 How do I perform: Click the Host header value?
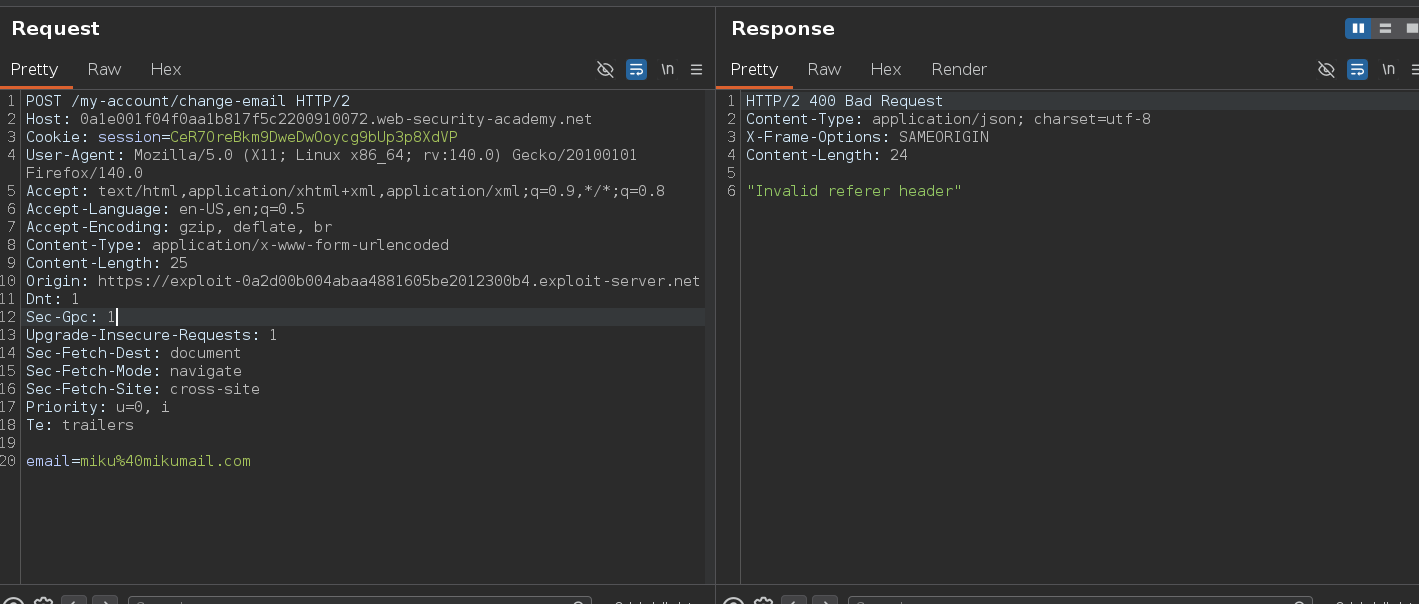pos(336,119)
